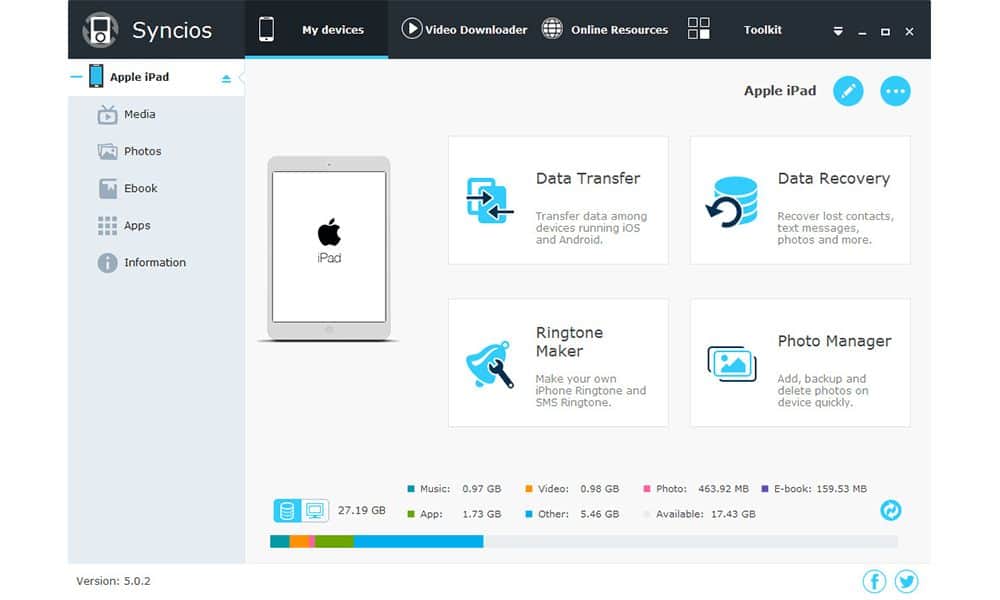Open the Data Recovery card
This screenshot has height=600, width=1000.
pos(800,200)
